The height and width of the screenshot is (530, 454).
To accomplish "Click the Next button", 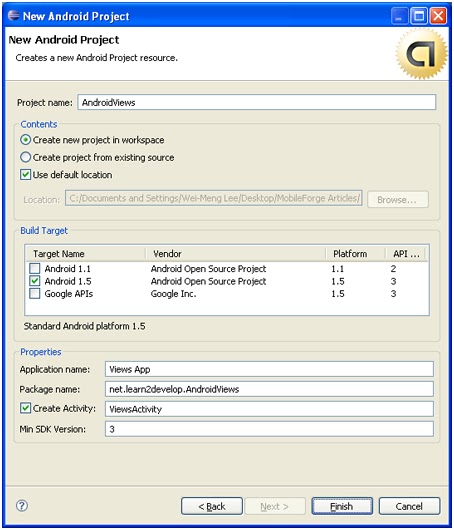I will tap(275, 506).
